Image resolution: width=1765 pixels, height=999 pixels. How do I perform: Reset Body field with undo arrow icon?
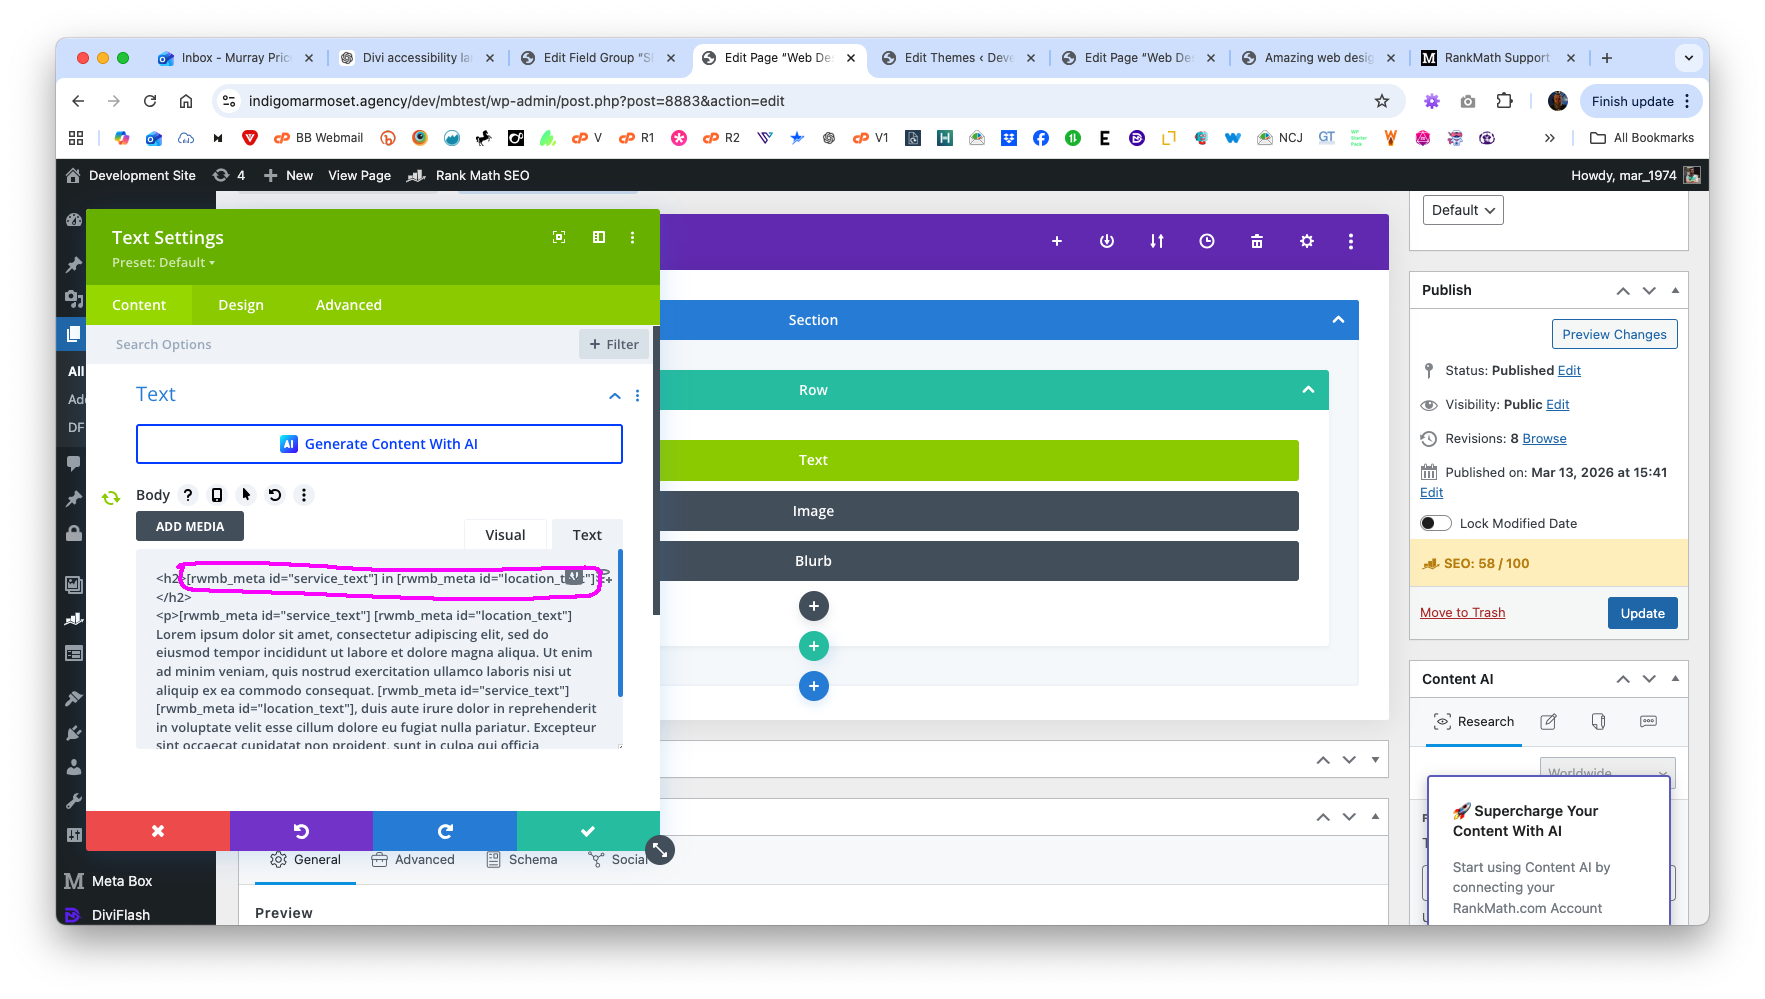275,495
